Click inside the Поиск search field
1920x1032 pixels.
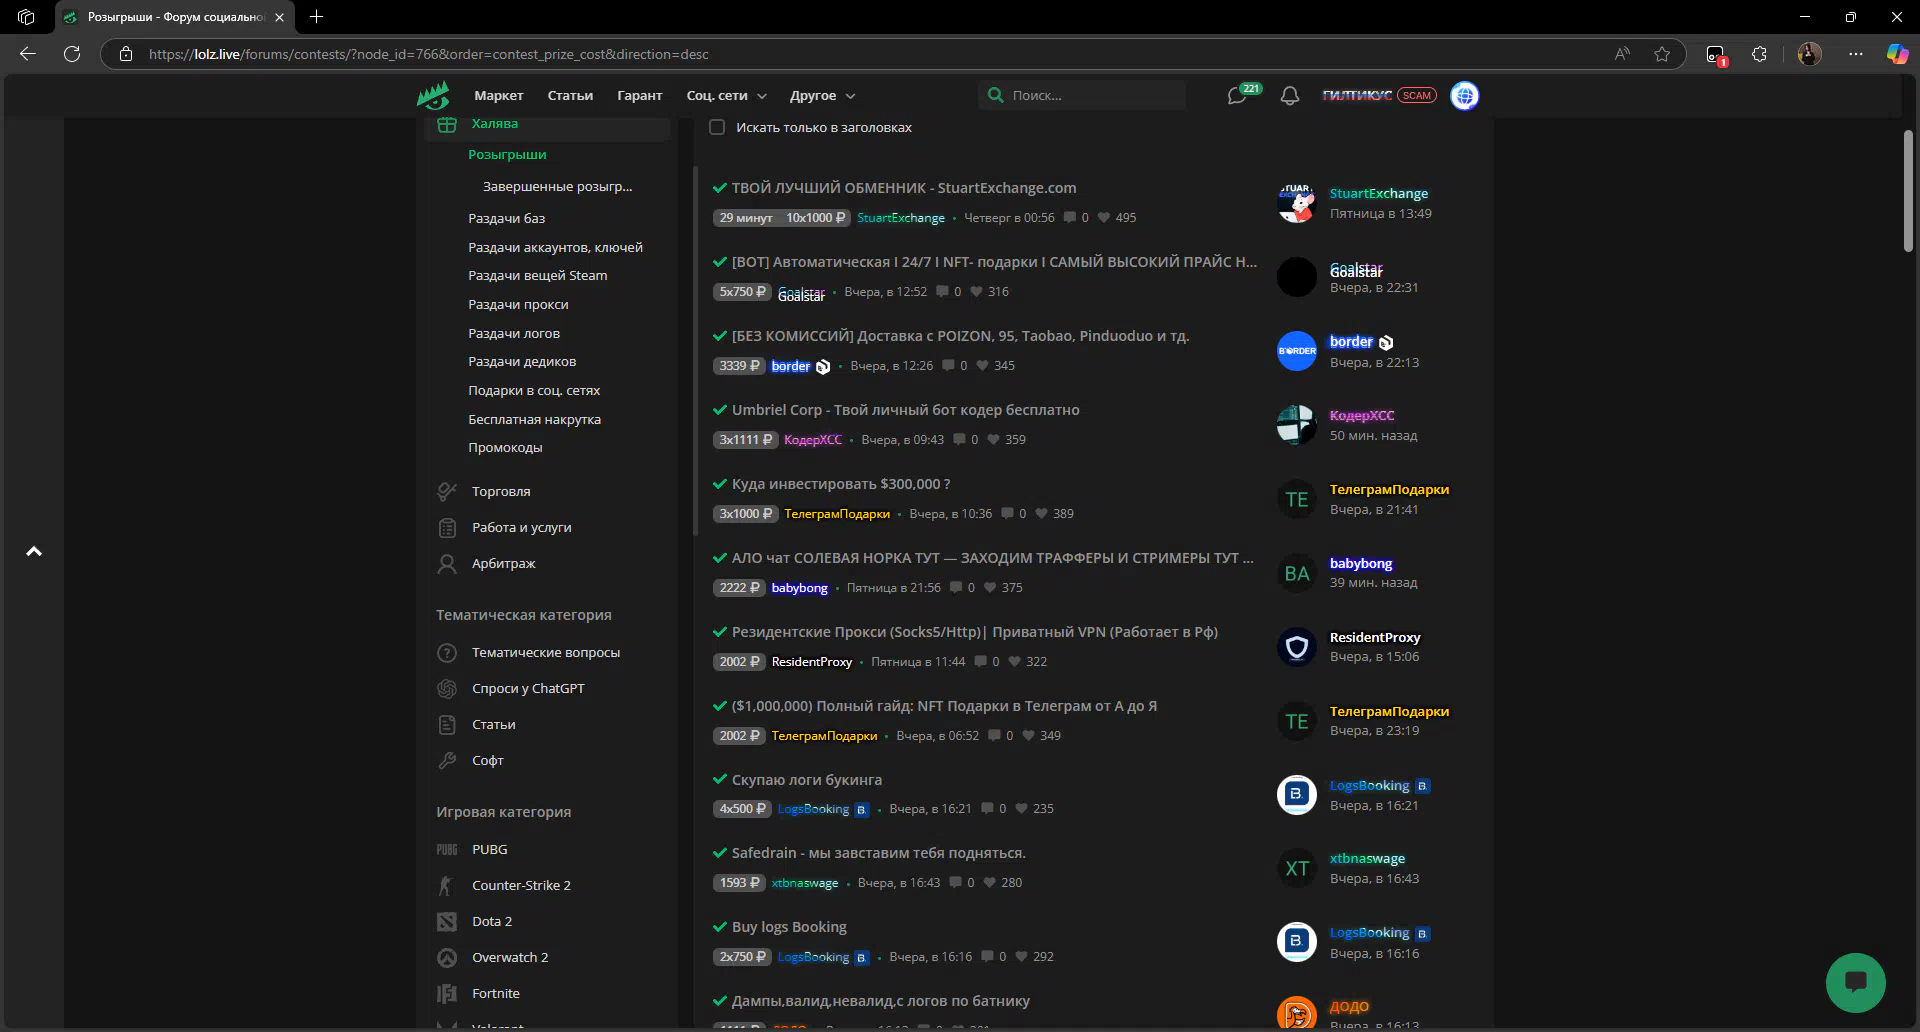1082,95
